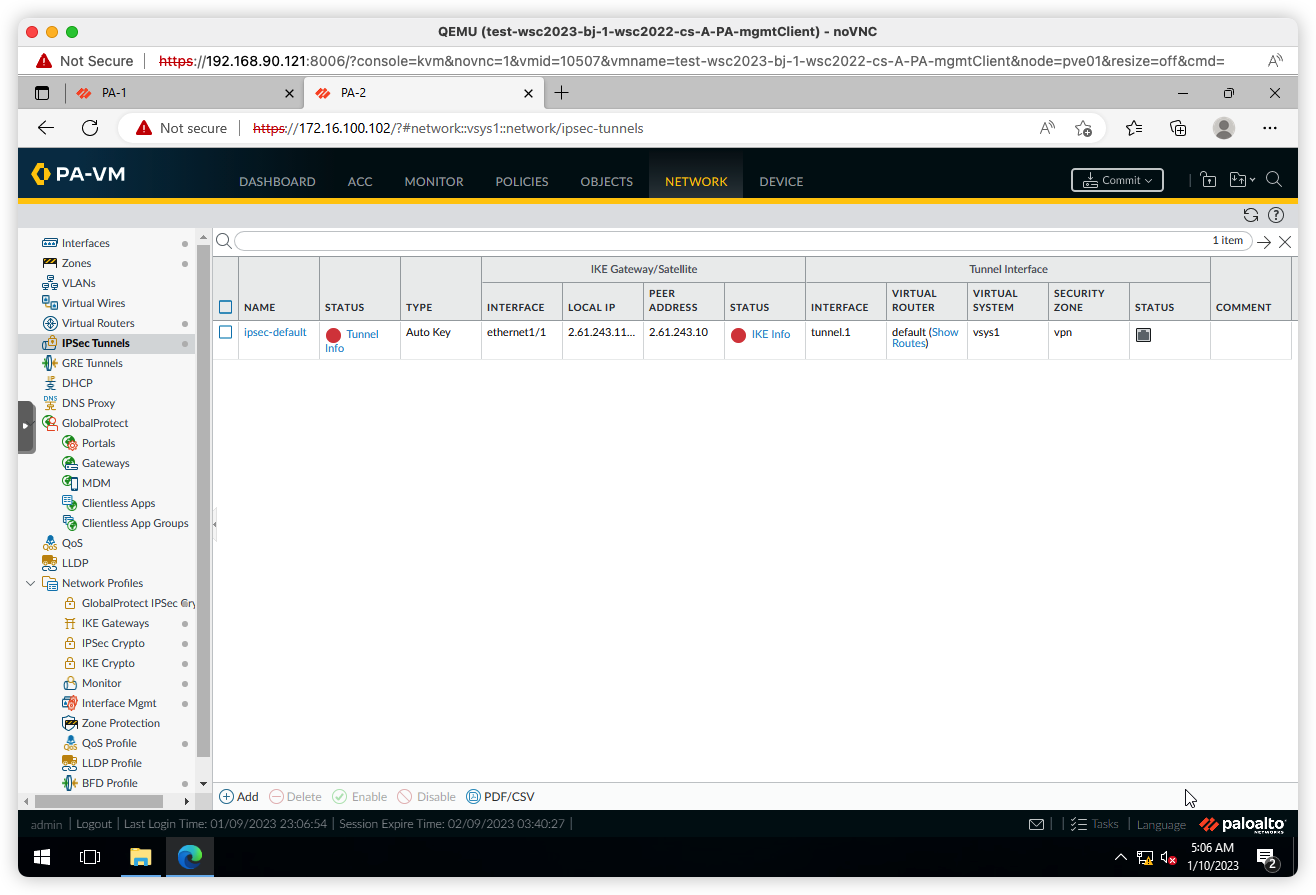Toggle the select-all header checkbox
The height and width of the screenshot is (895, 1316).
[226, 307]
